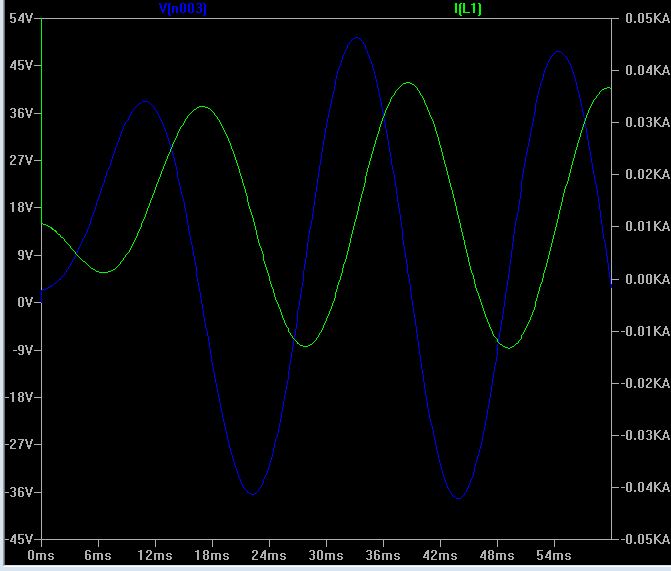
Task: Click the -0.05KA right axis label
Action: point(641,539)
